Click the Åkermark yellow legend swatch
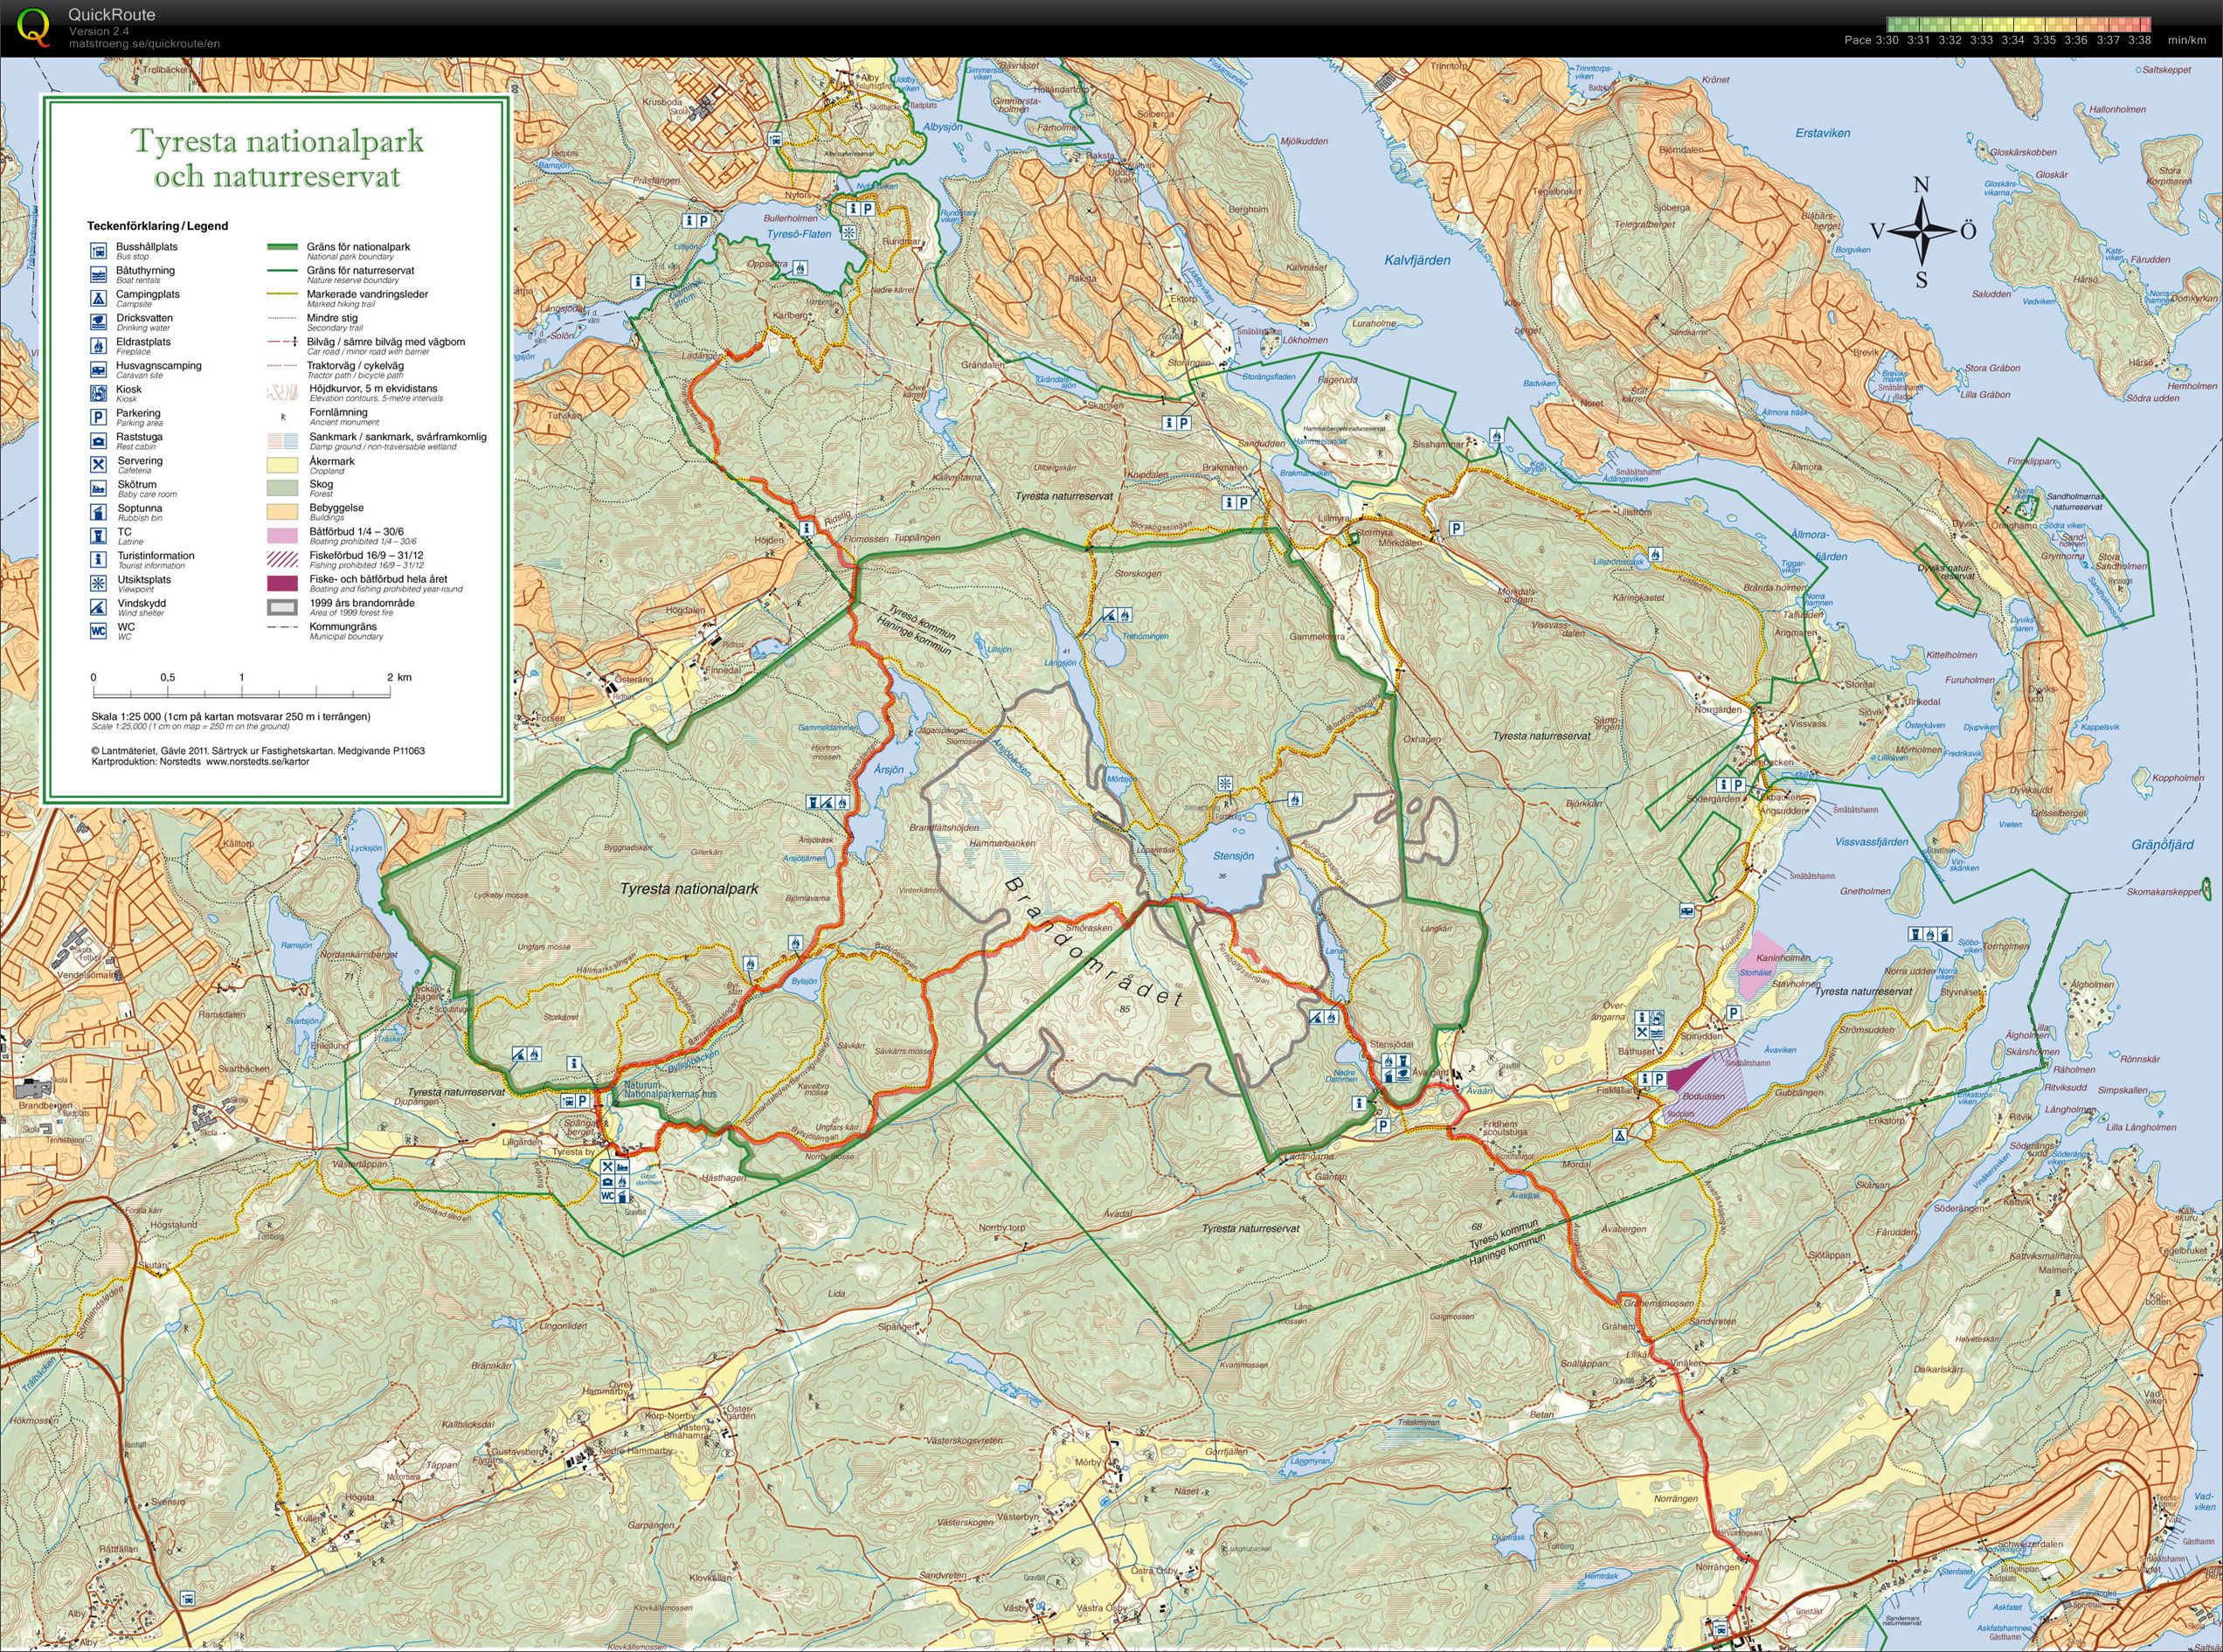This screenshot has width=2223, height=1652. (283, 465)
